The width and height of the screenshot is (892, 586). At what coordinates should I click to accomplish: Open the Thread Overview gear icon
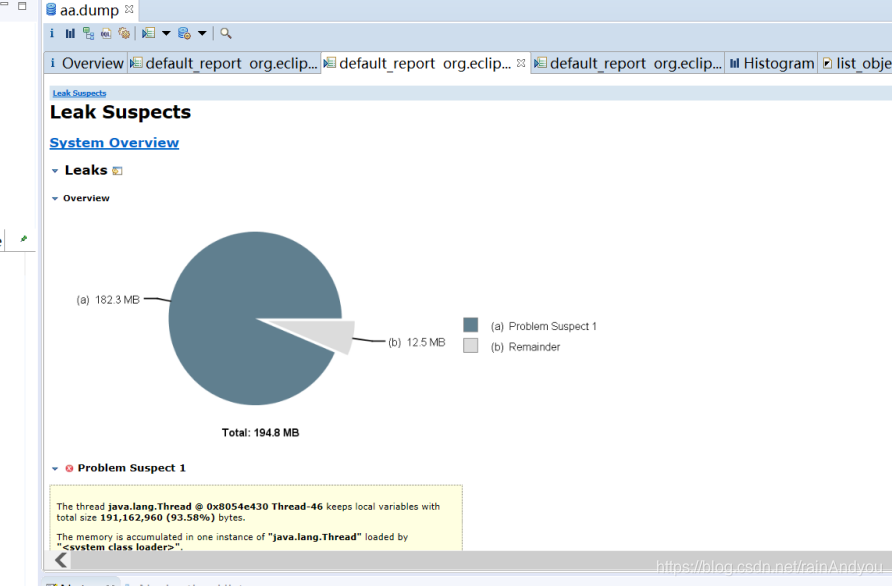[x=124, y=34]
